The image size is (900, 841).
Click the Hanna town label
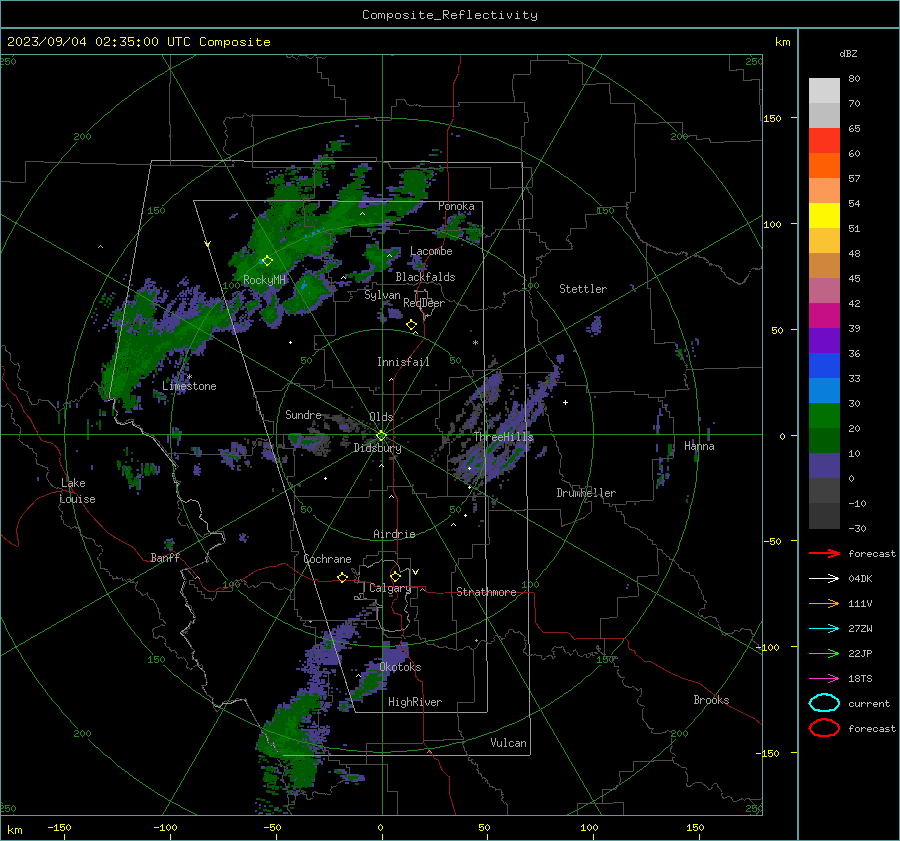[699, 446]
